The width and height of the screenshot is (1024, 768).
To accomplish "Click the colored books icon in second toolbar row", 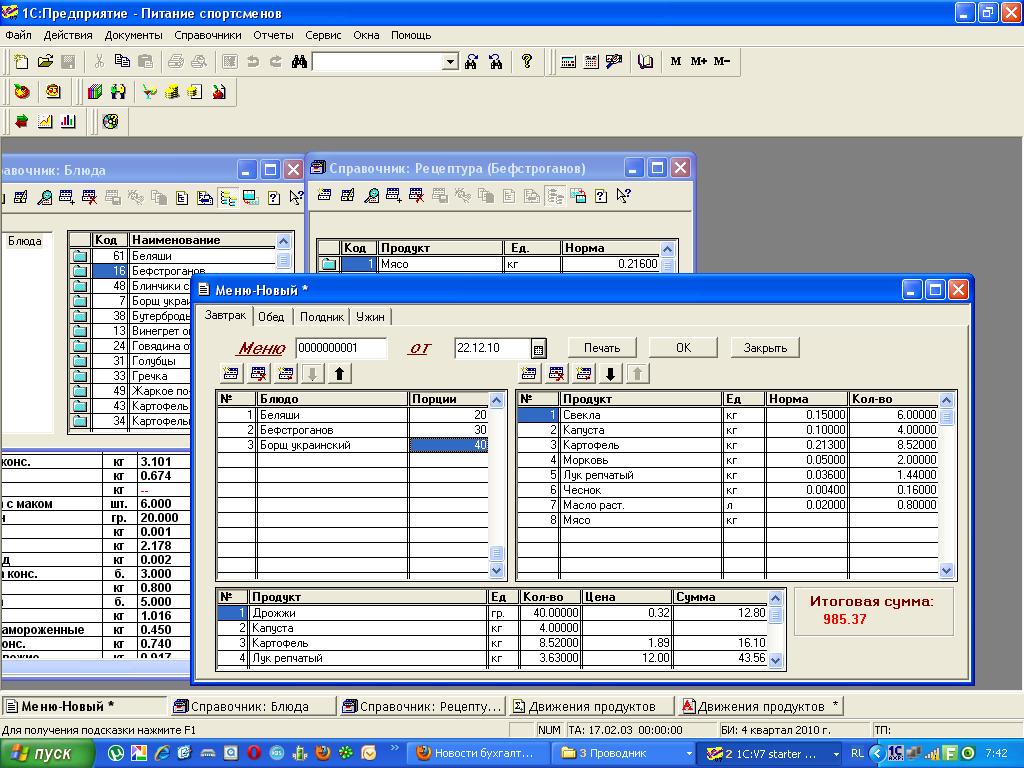I will tap(95, 91).
